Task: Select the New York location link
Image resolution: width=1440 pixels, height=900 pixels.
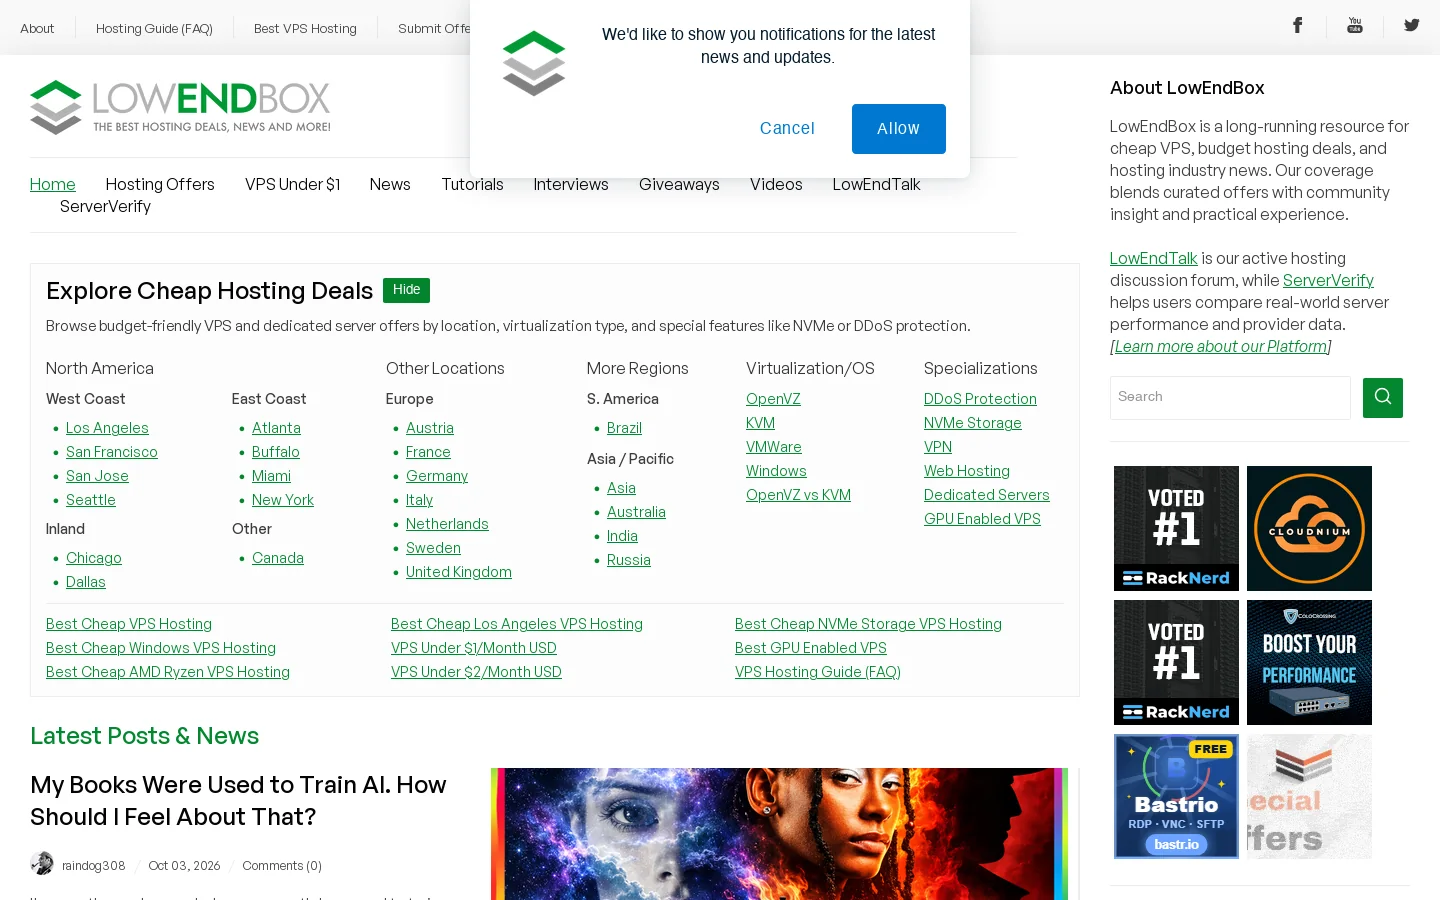Action: pos(283,500)
